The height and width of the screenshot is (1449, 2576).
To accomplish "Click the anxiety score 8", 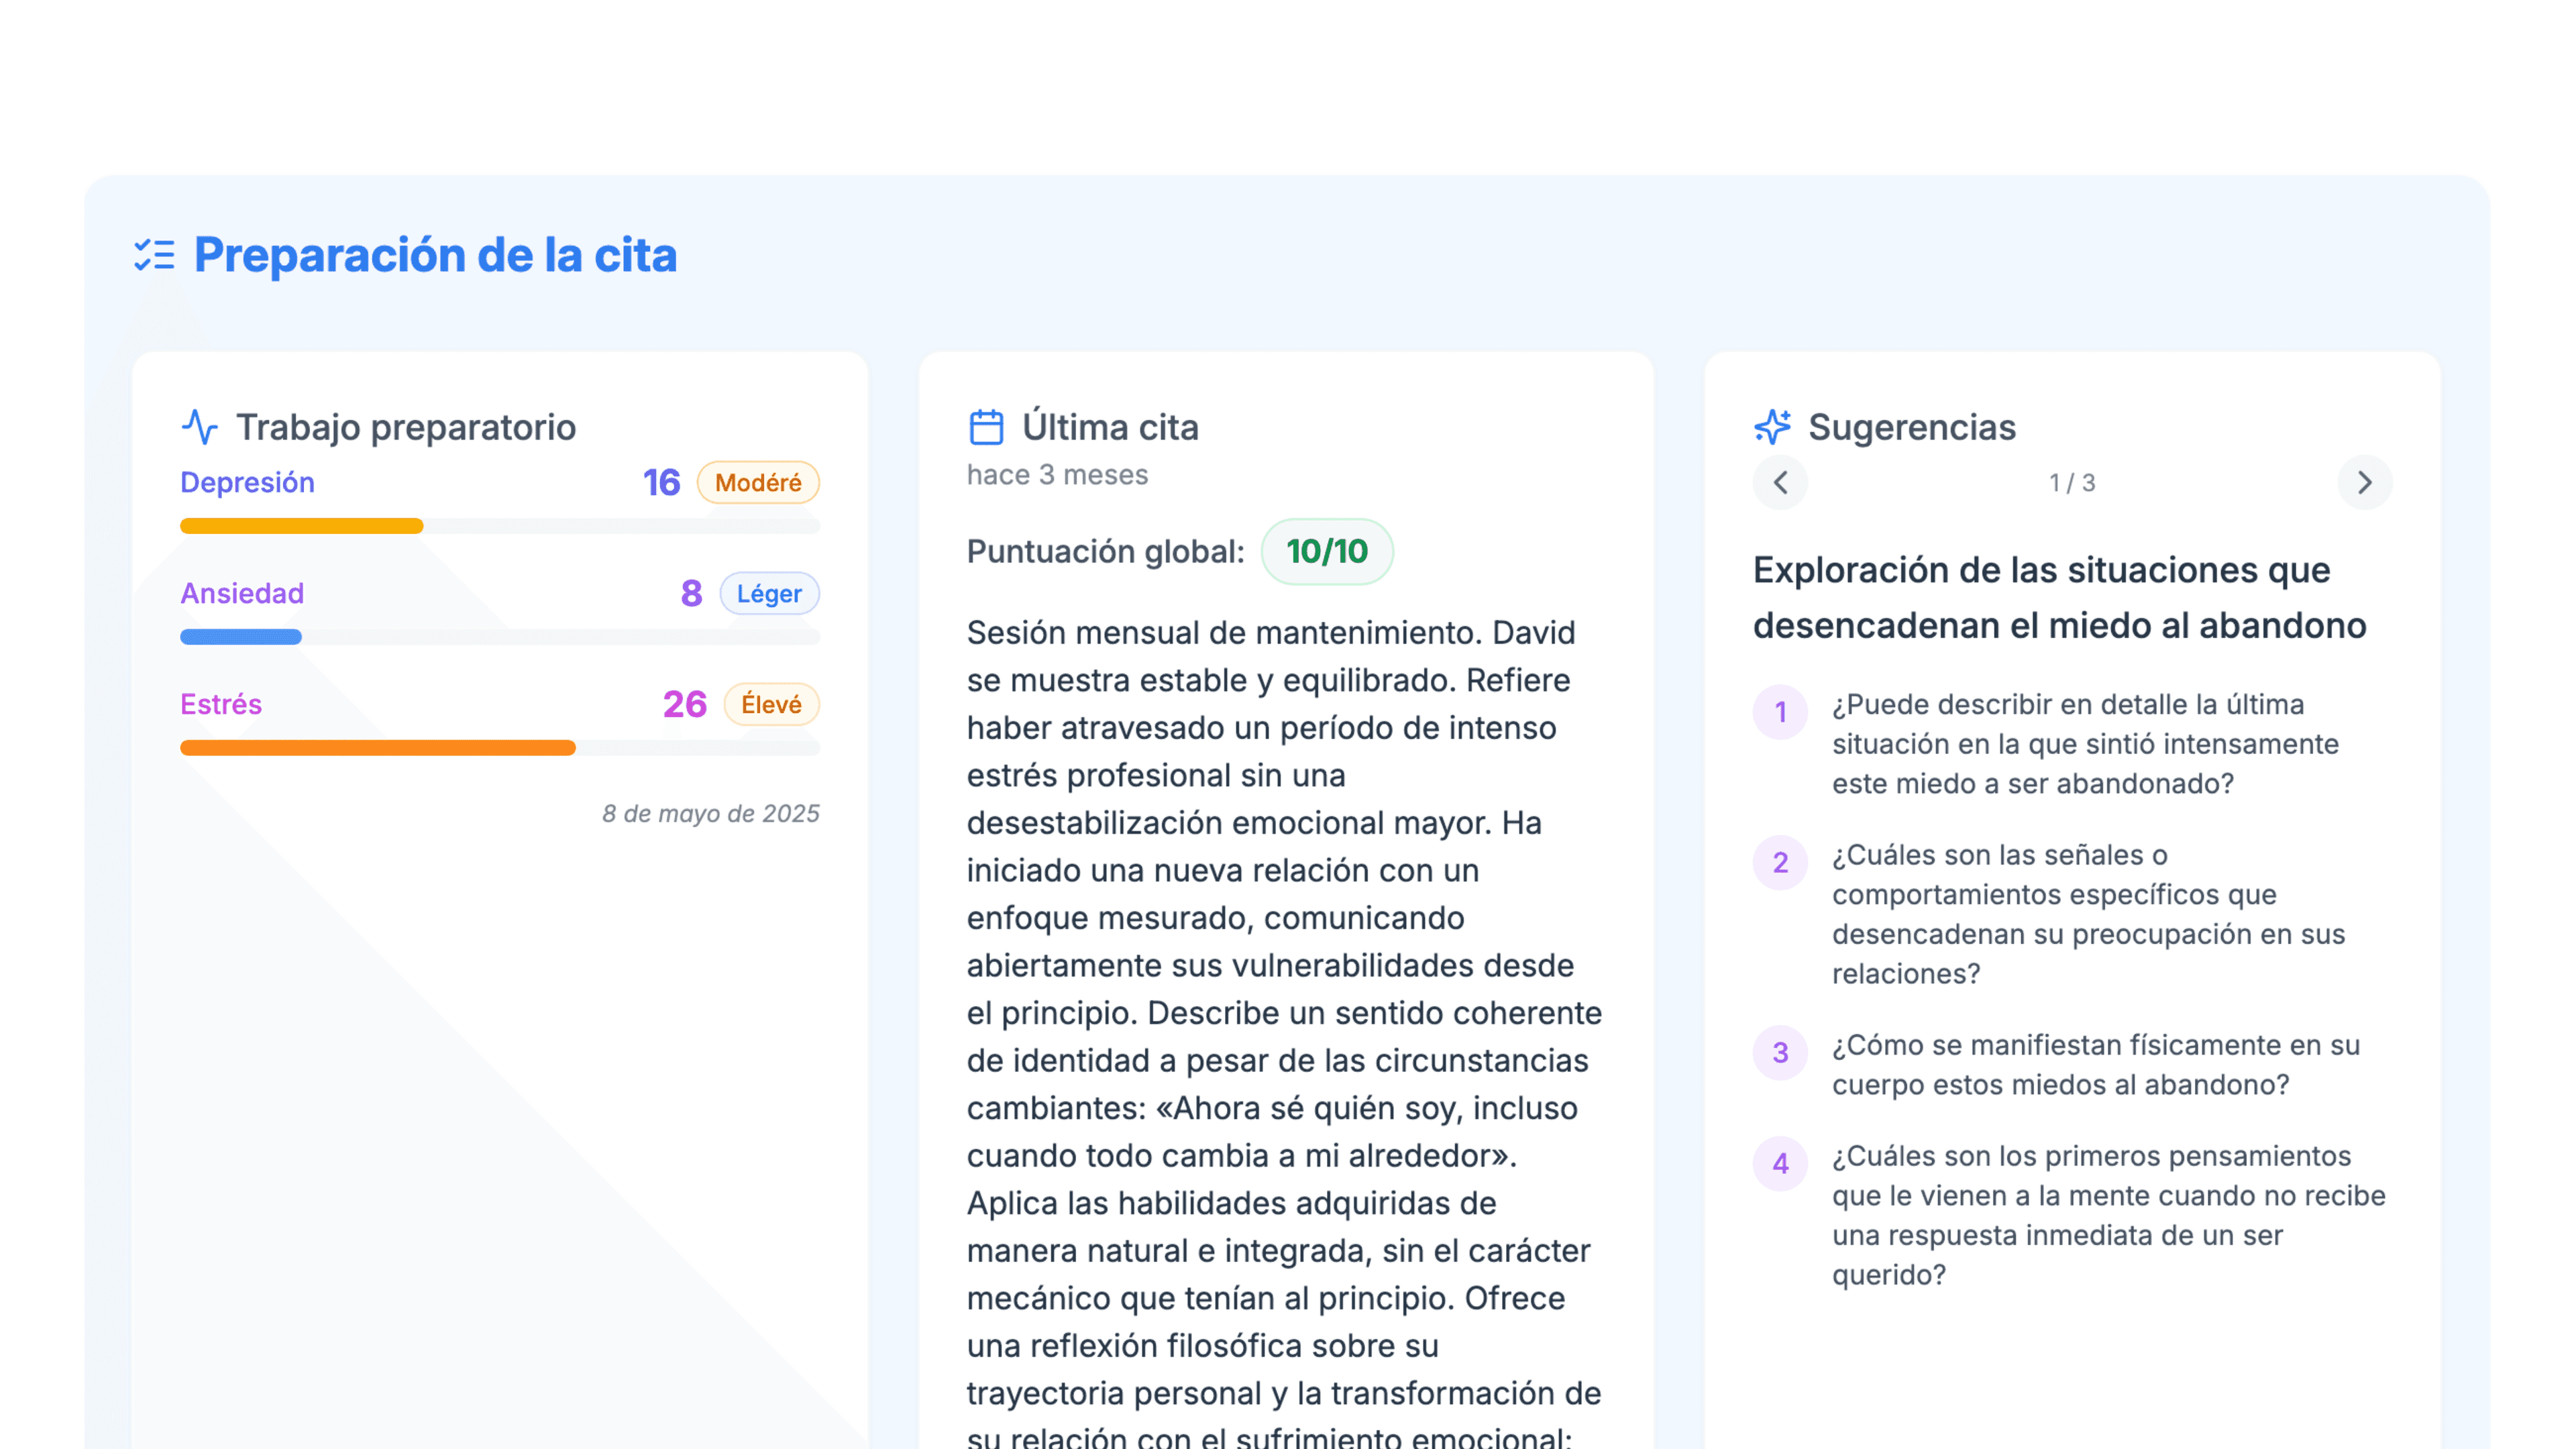I will click(x=691, y=594).
